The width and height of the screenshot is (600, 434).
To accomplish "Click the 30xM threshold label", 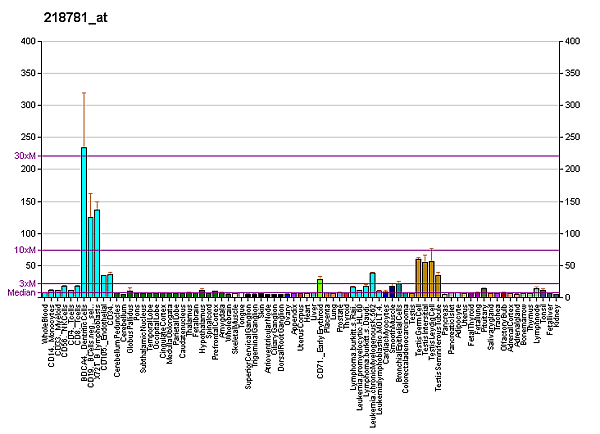I will coord(25,156).
